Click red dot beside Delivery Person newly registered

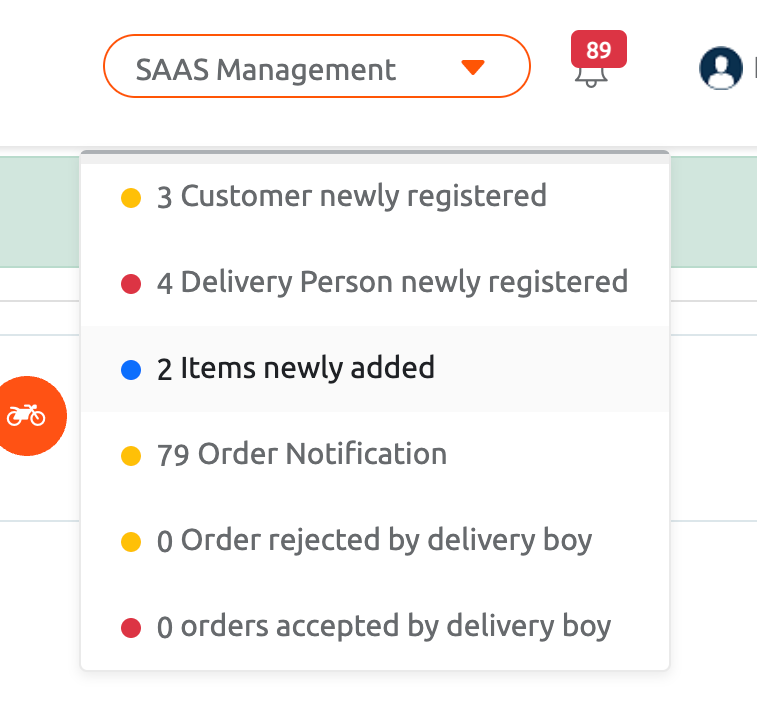(x=131, y=284)
